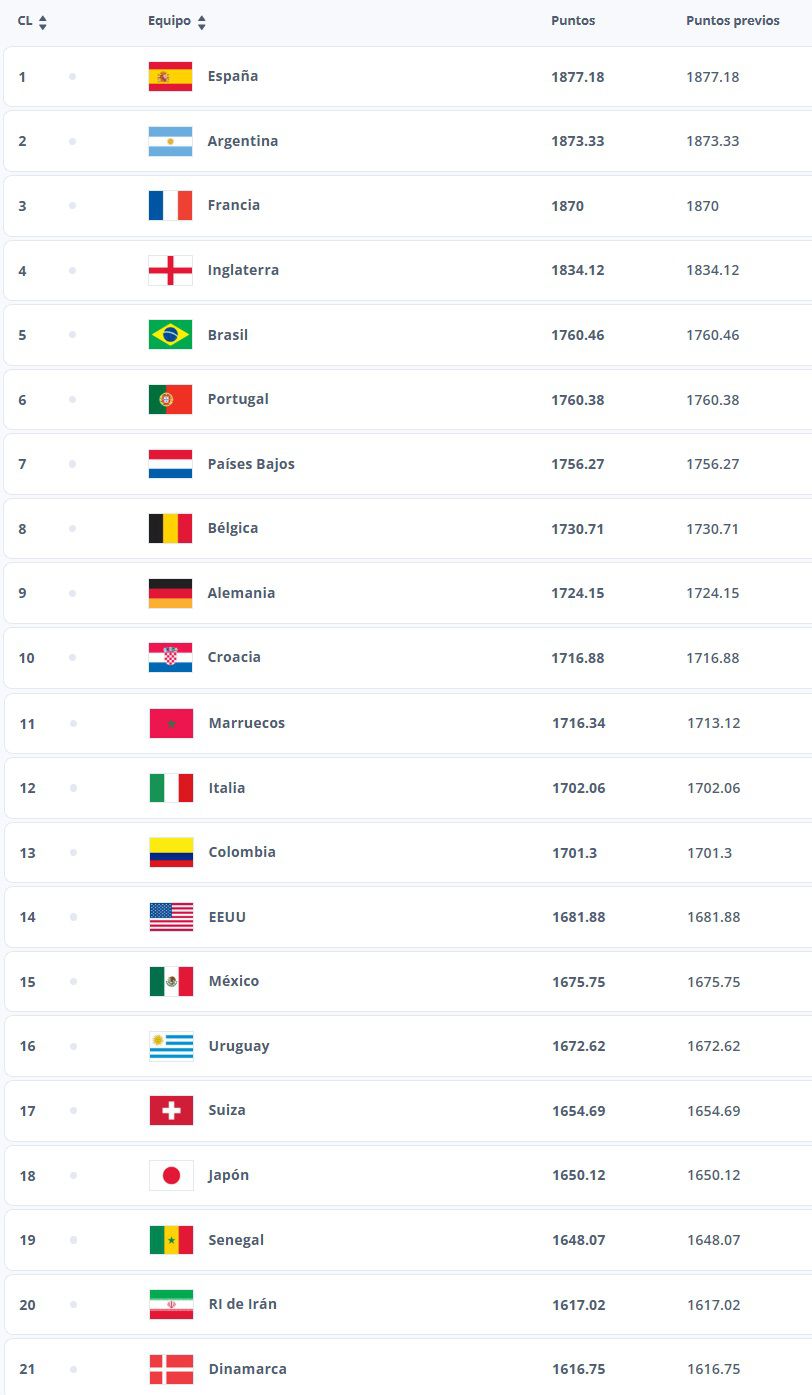Select the Puntos column header
This screenshot has height=1395, width=812.
(x=573, y=20)
